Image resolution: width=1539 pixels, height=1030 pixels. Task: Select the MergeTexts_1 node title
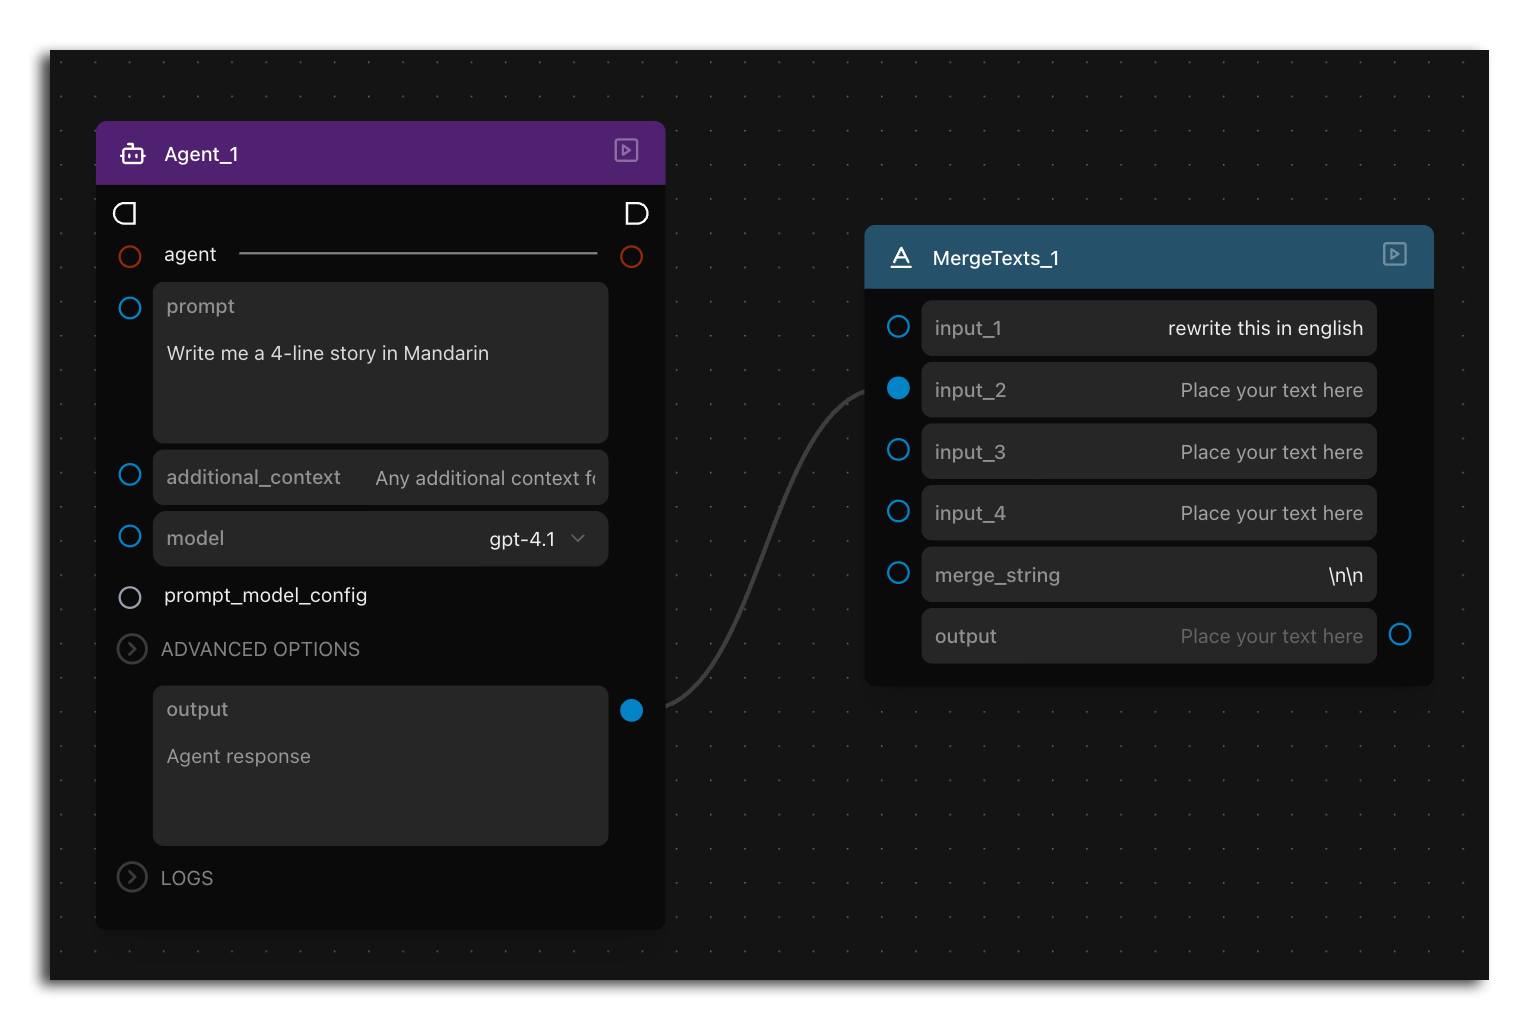point(995,258)
